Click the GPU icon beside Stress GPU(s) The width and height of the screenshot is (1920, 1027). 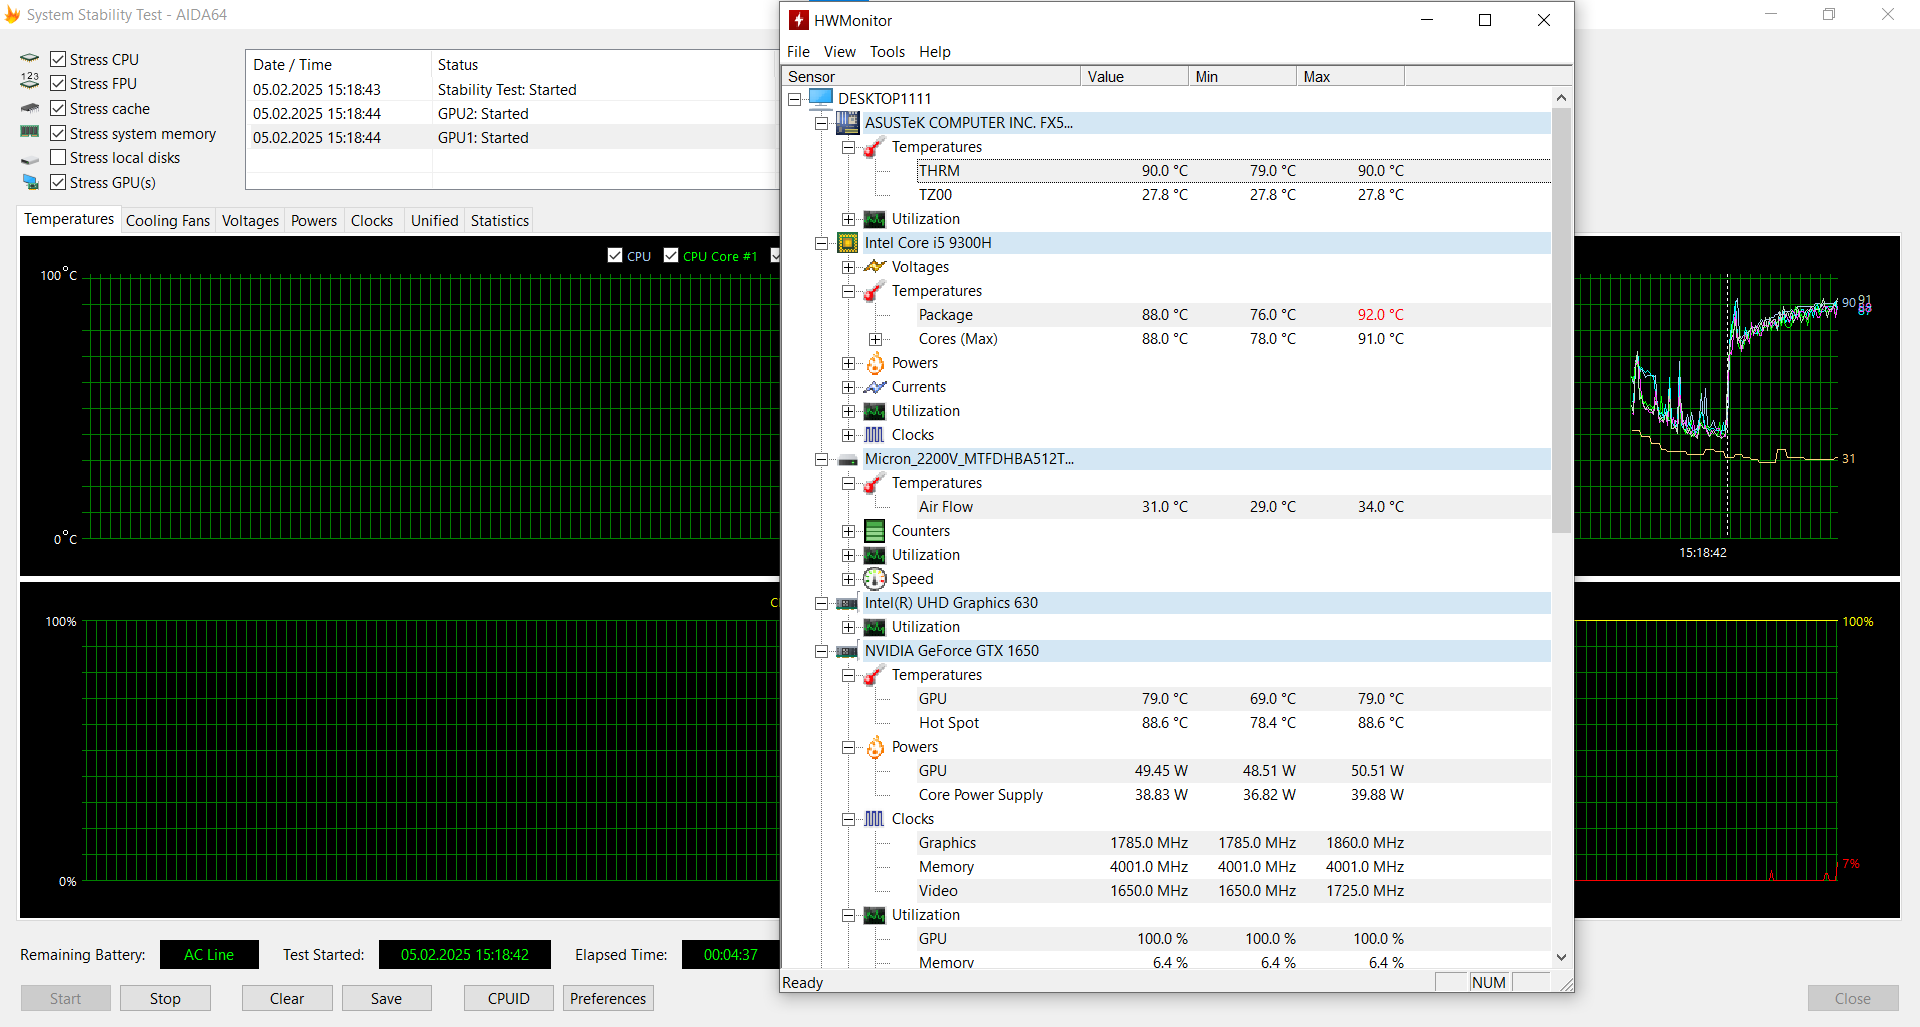click(30, 182)
